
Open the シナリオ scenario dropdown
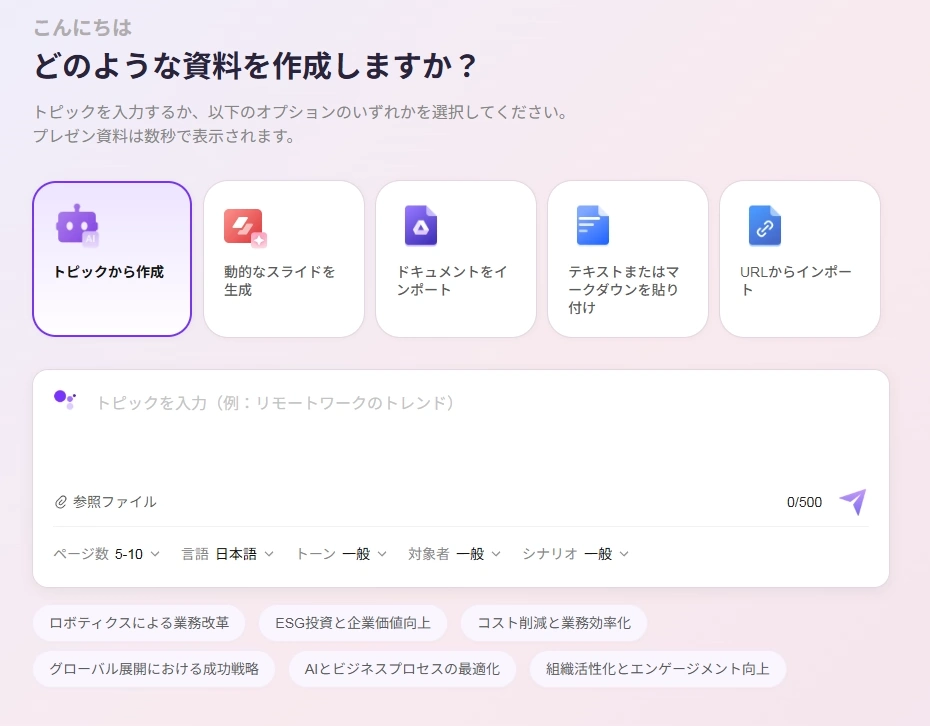tap(575, 554)
